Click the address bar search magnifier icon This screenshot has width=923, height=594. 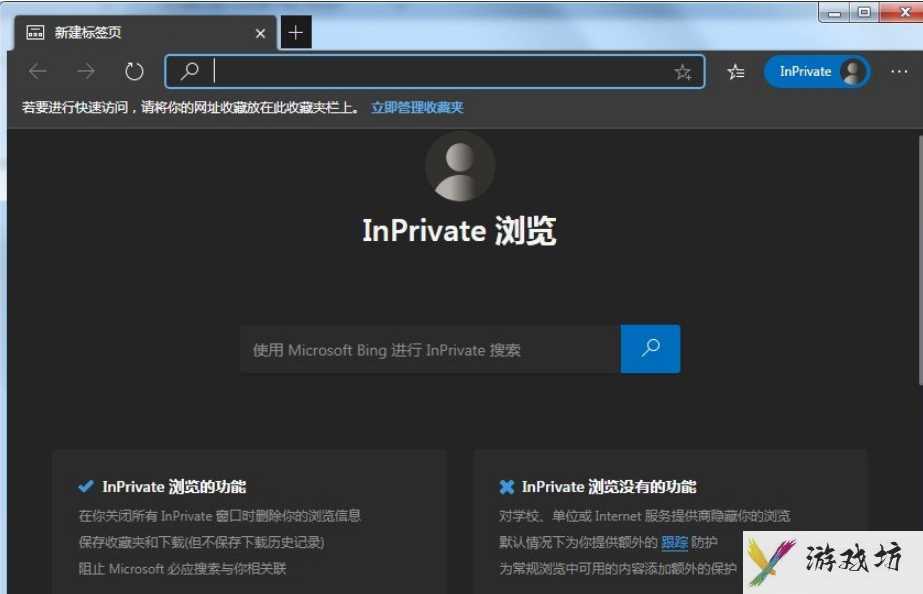click(x=190, y=71)
